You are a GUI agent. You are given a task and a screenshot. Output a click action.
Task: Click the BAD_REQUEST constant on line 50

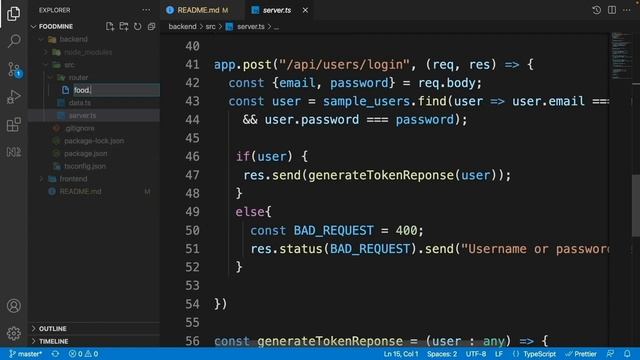click(x=333, y=231)
